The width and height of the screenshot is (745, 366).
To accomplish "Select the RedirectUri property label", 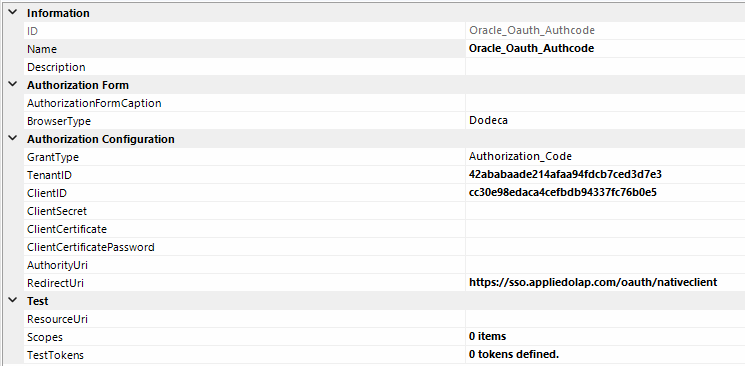I will [x=56, y=283].
